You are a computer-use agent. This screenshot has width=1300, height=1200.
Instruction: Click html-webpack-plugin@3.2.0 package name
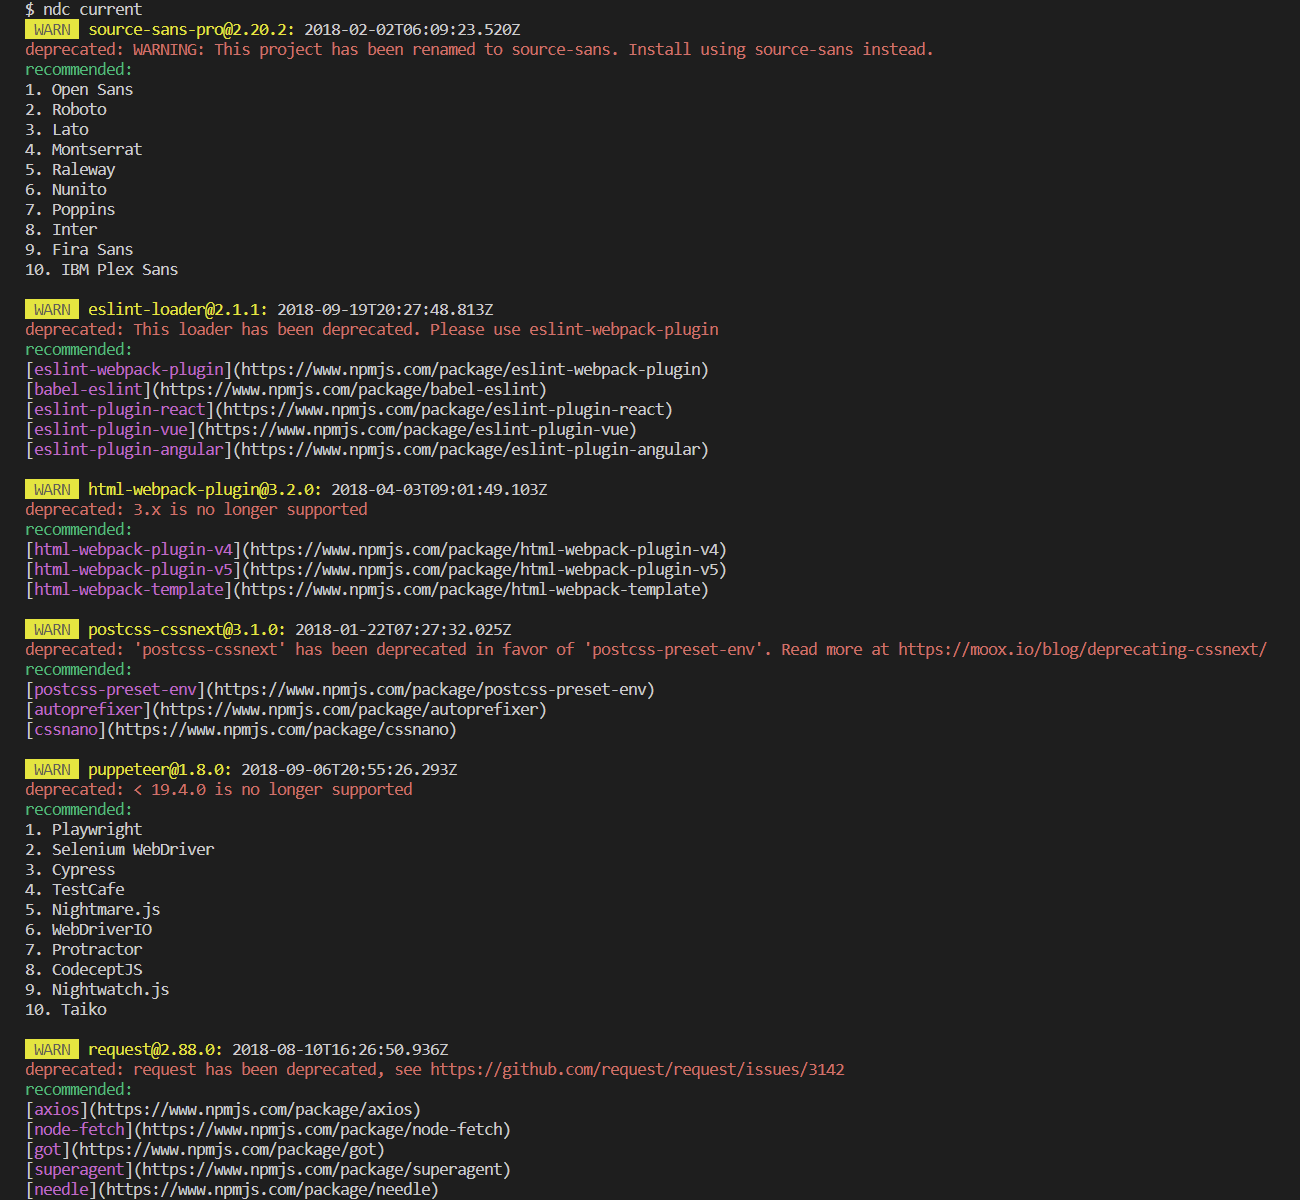(205, 490)
